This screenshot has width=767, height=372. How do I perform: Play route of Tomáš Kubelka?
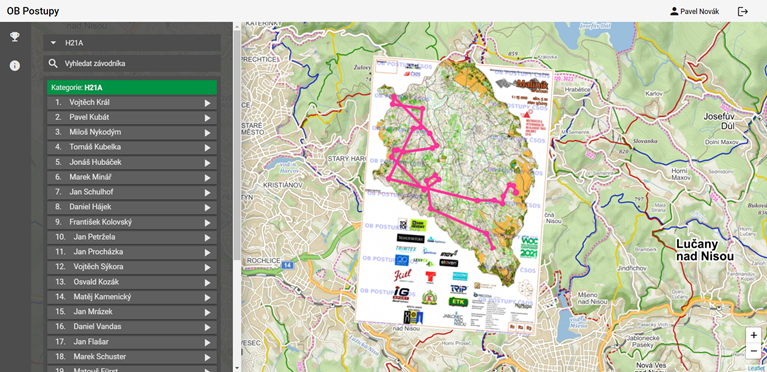(207, 148)
